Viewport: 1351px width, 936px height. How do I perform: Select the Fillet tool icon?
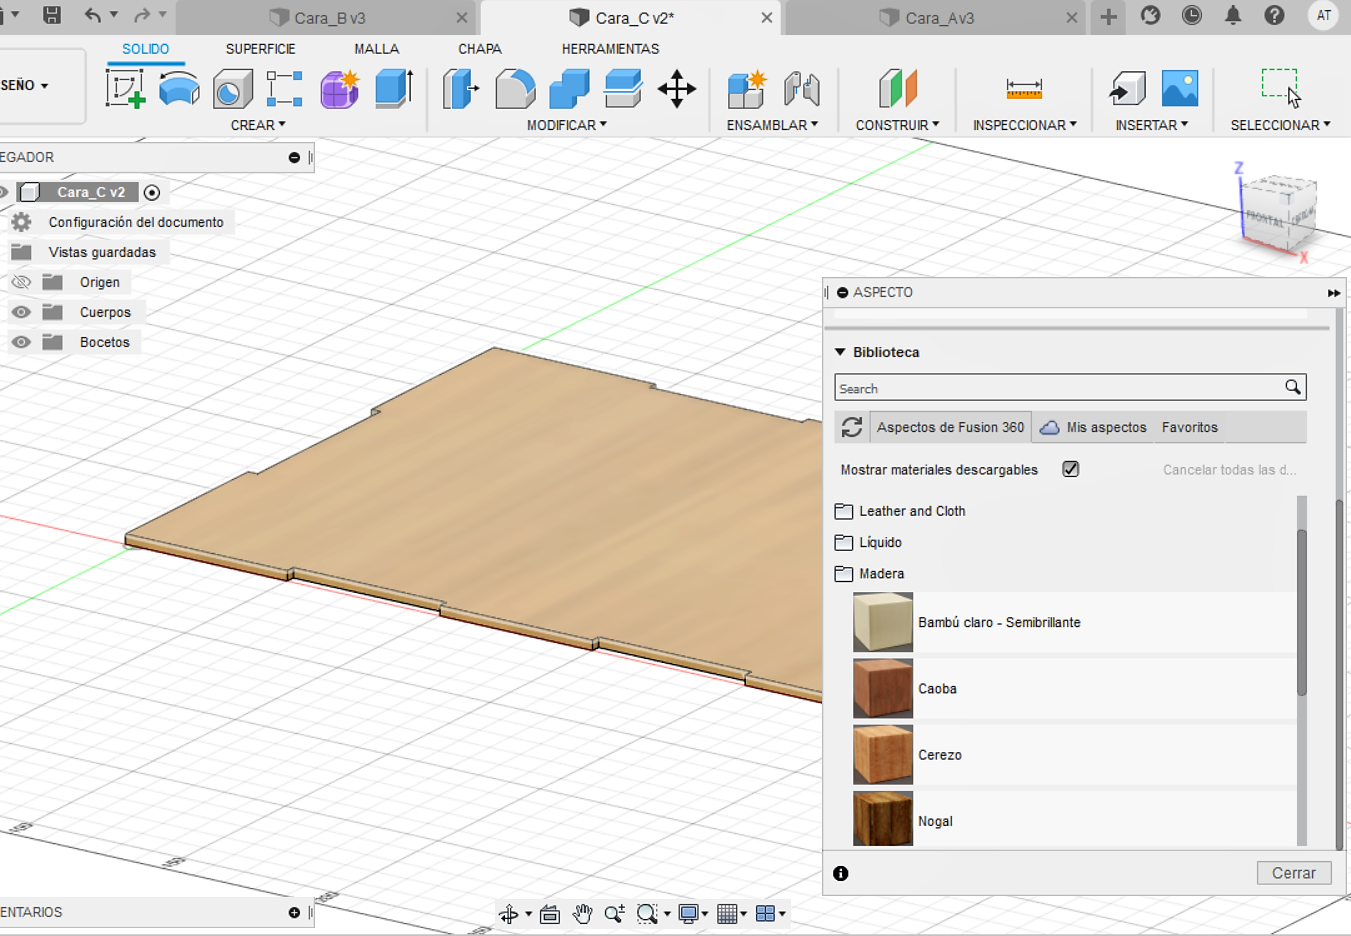pos(515,88)
